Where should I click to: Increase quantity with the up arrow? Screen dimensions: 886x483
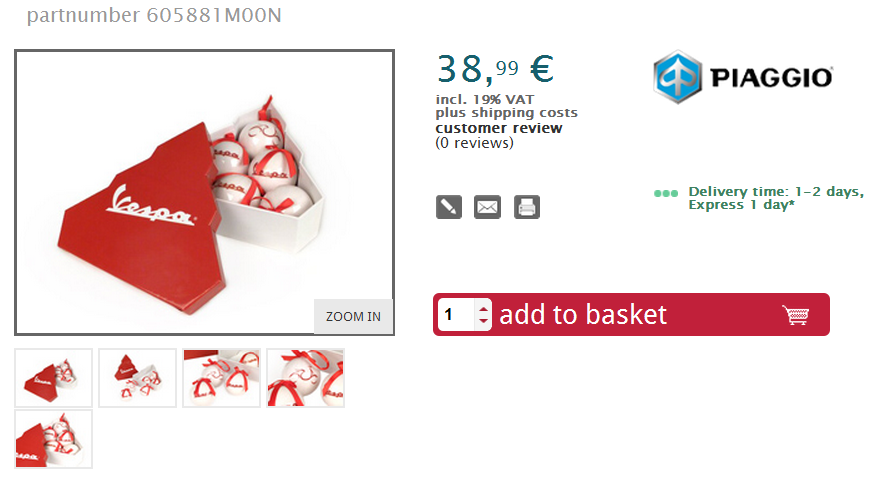483,308
